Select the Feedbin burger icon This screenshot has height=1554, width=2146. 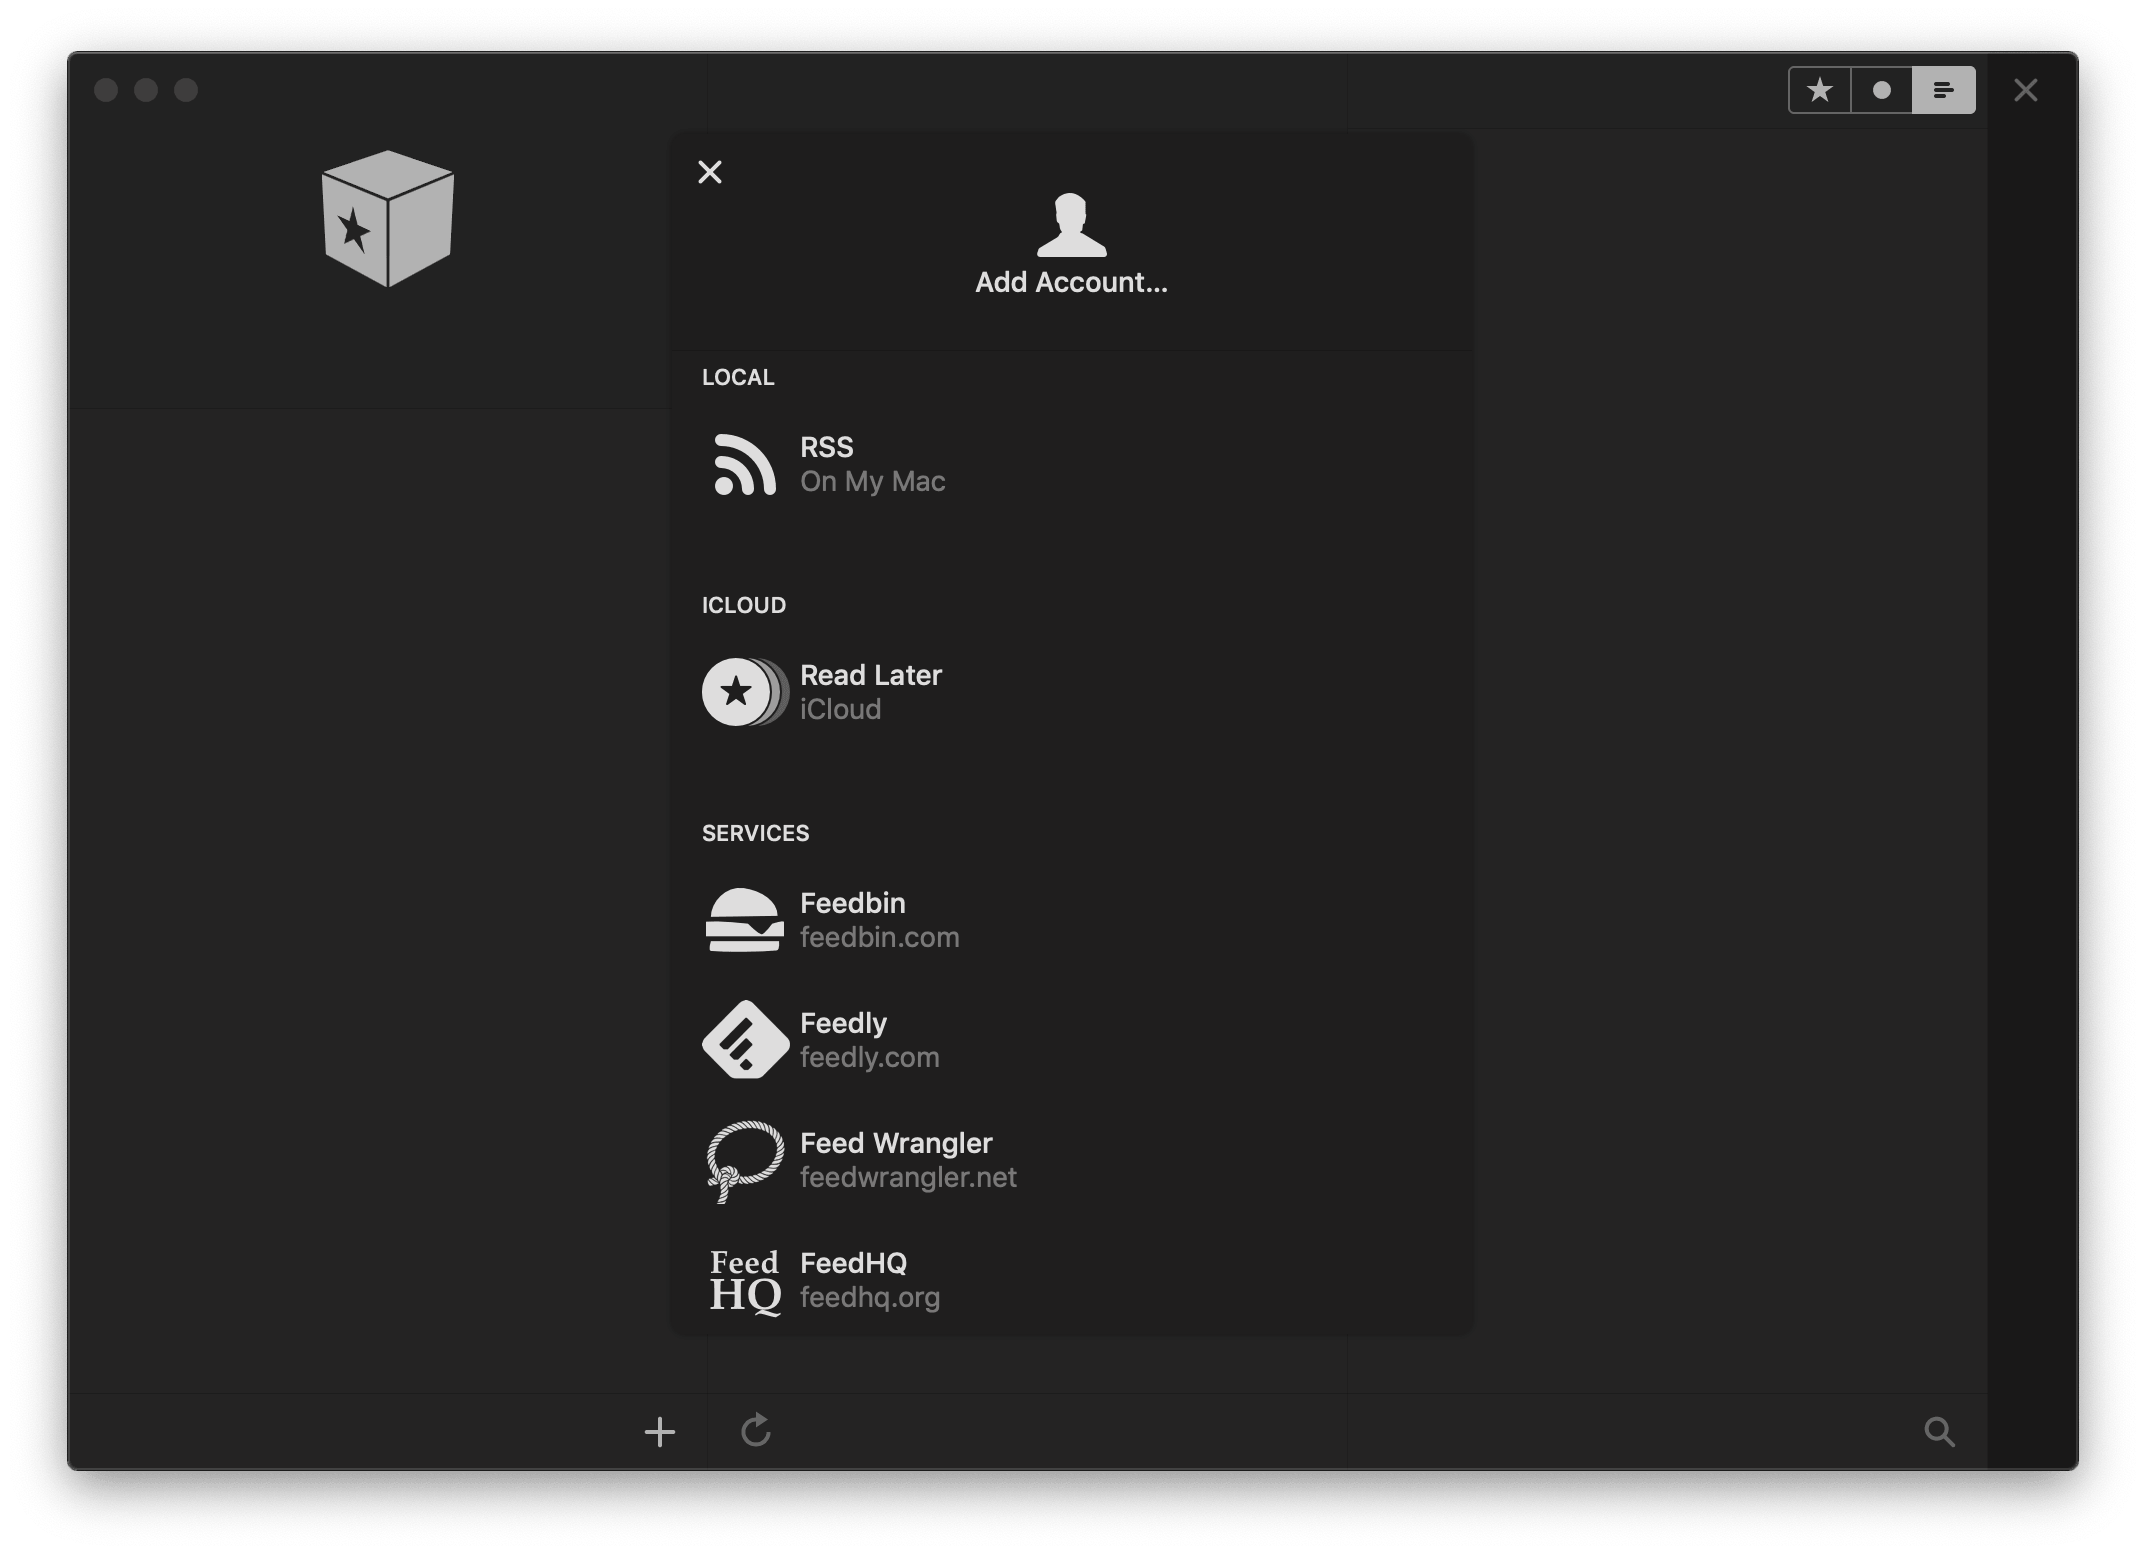[745, 920]
